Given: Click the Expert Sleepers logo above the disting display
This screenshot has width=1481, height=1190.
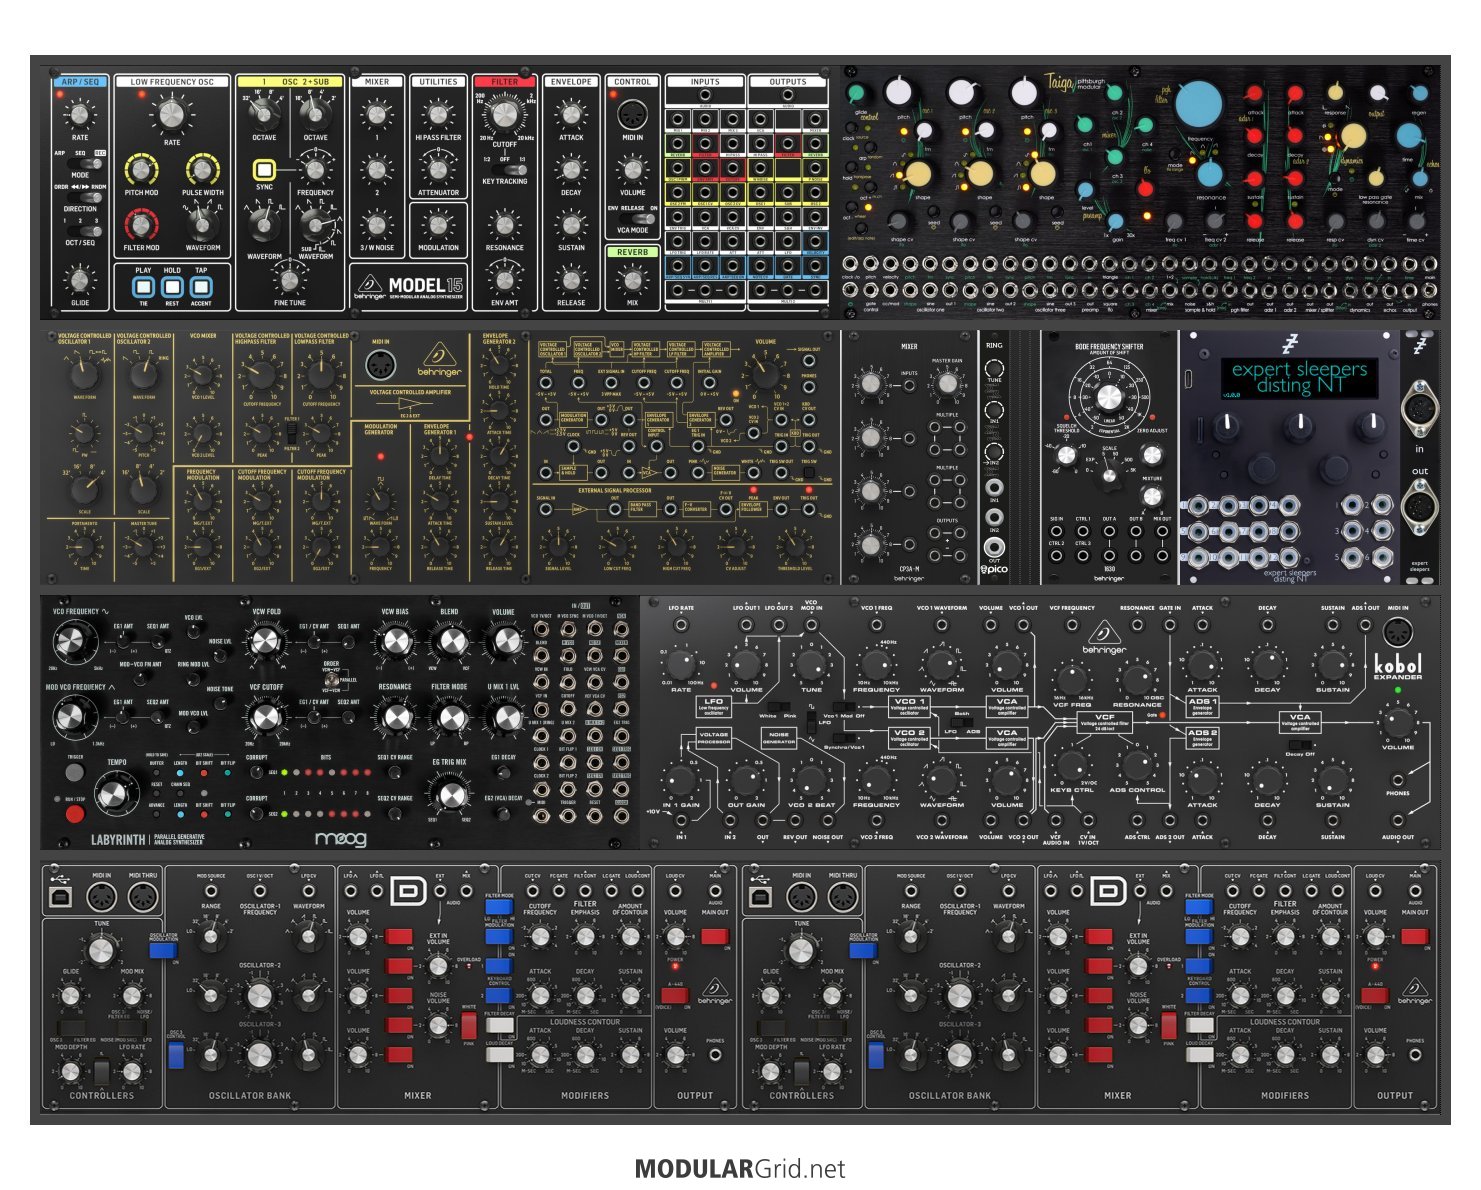Looking at the screenshot, I should point(1291,344).
